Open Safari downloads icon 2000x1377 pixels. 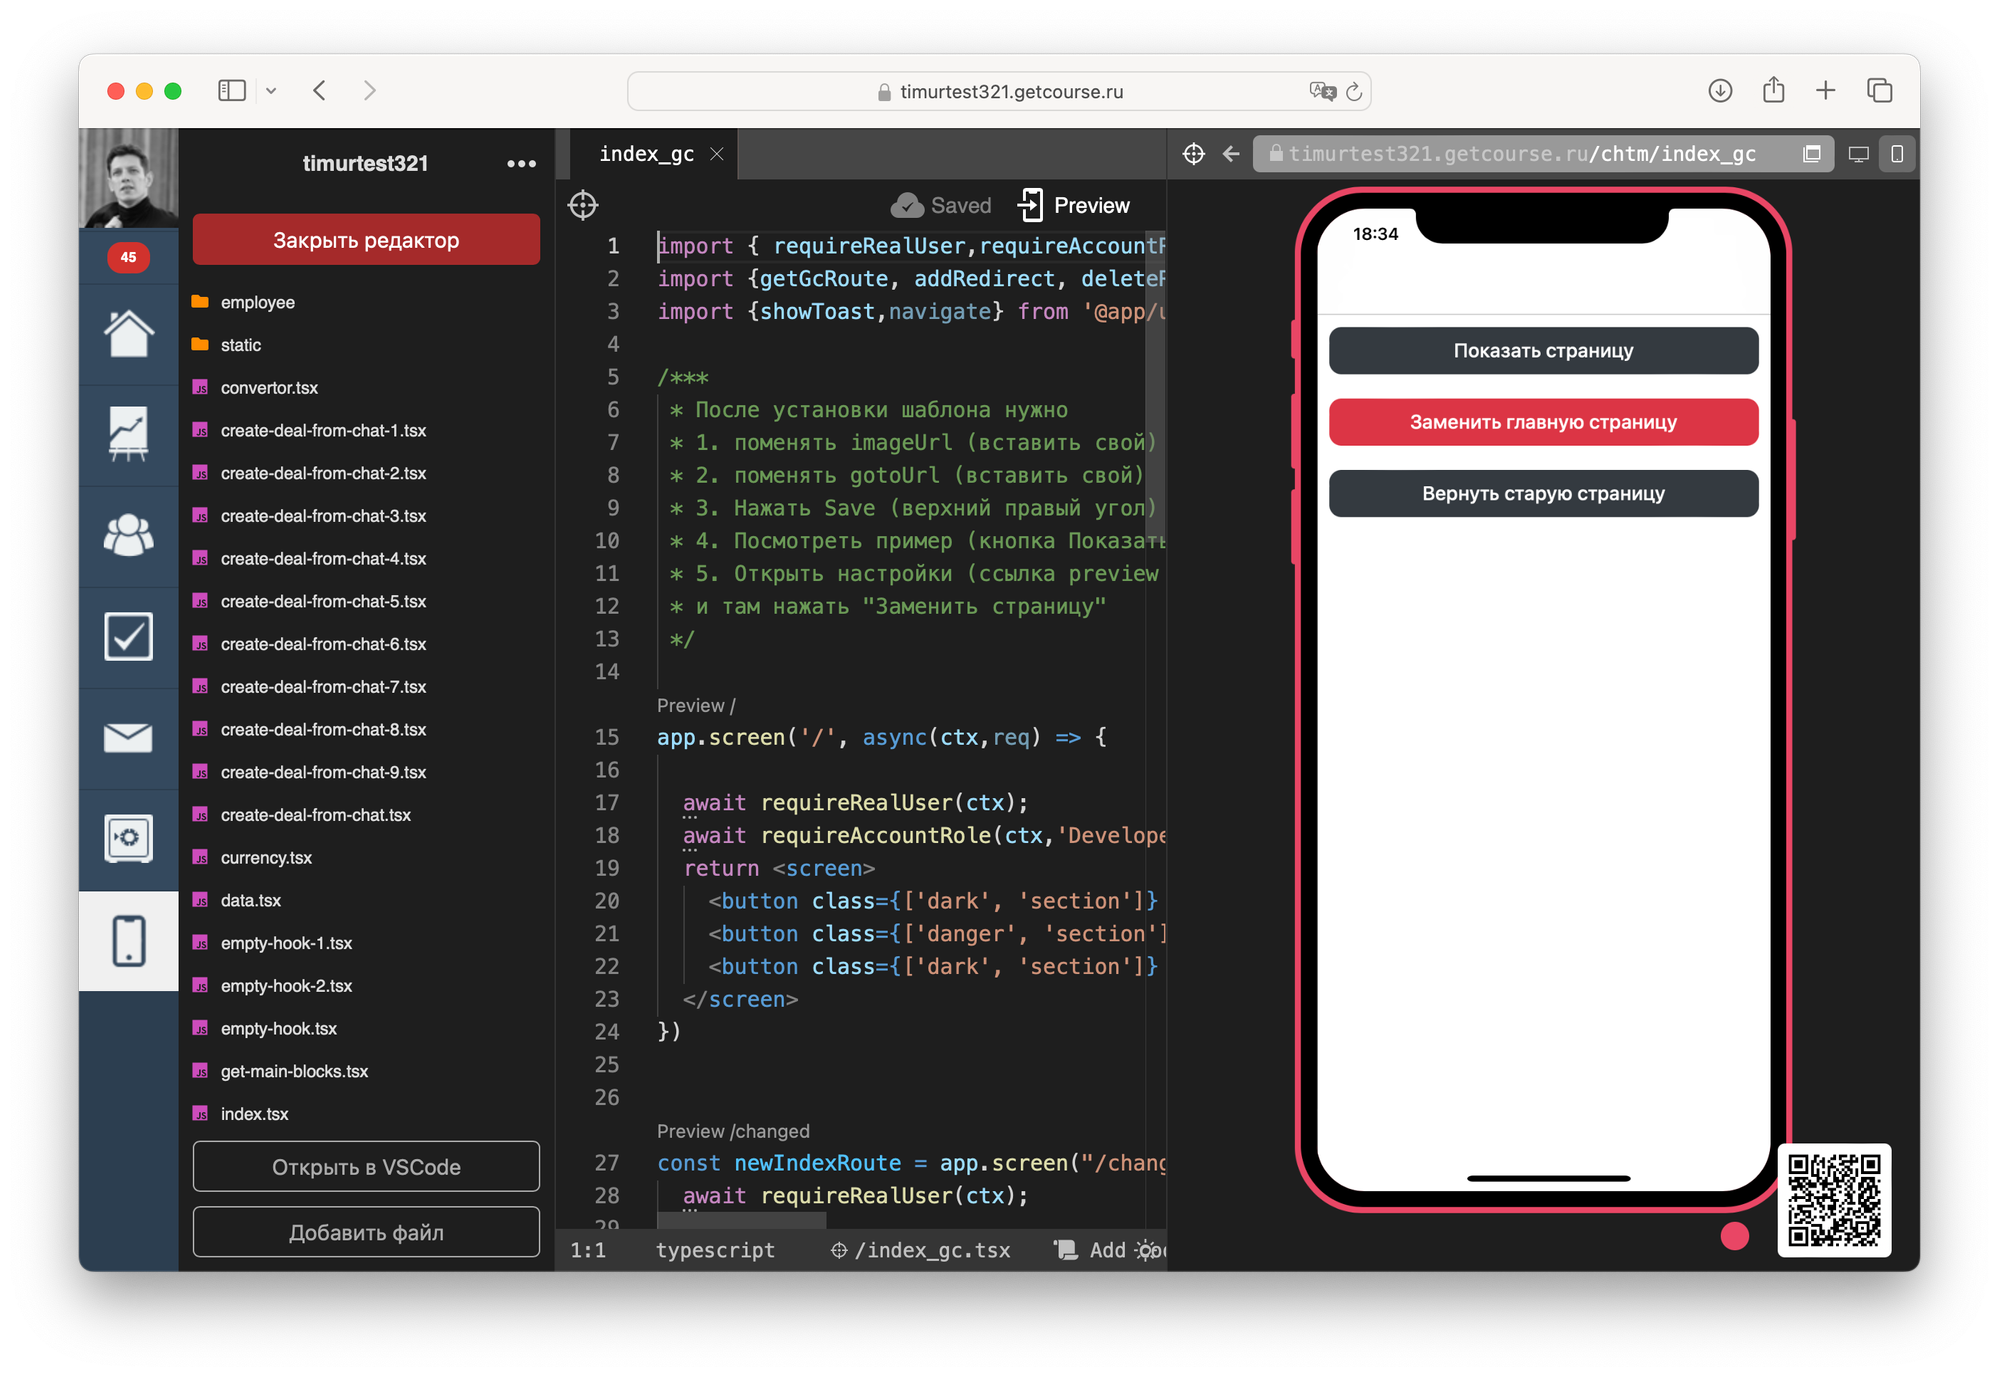[x=1720, y=91]
